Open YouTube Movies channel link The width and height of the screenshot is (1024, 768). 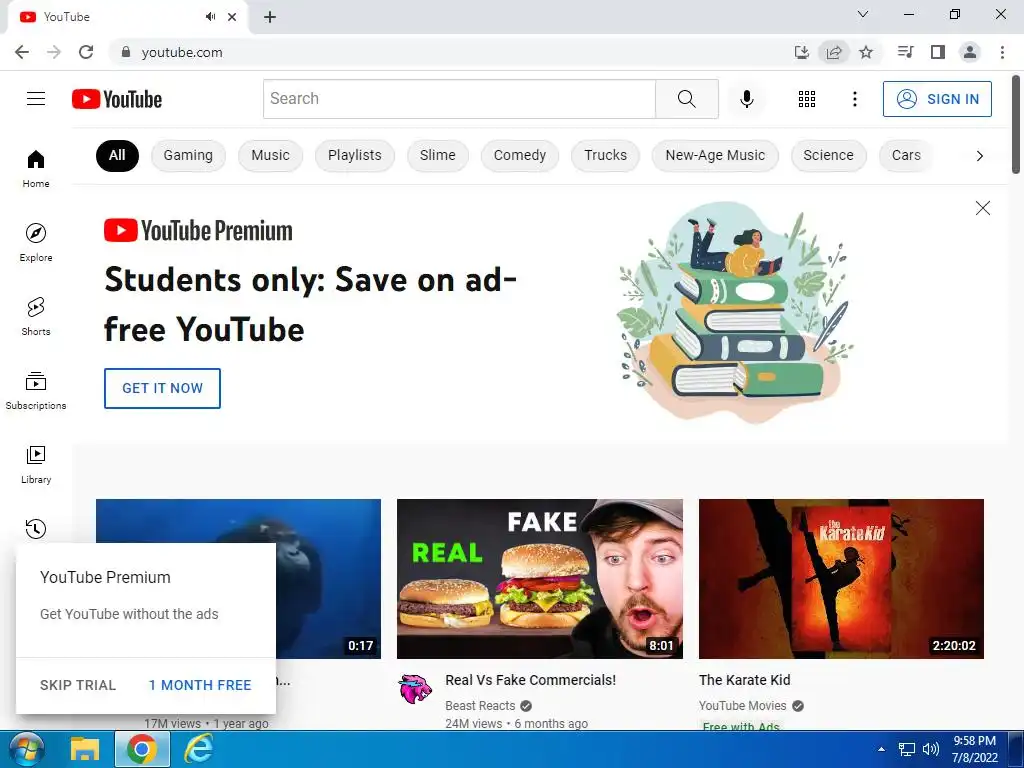tap(743, 705)
